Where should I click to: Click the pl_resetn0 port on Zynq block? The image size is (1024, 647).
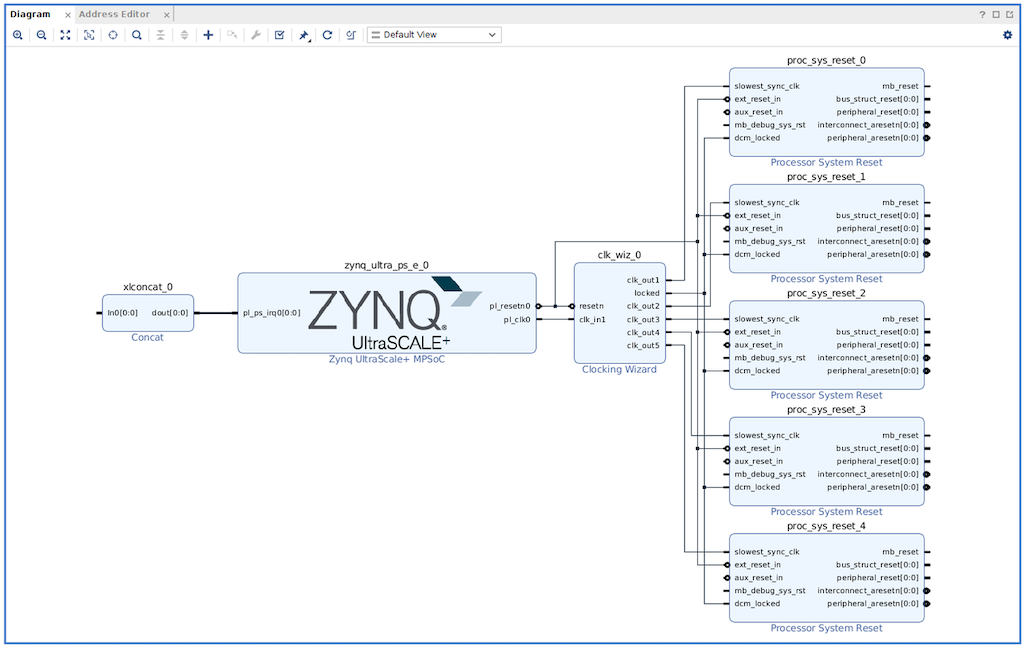tap(510, 306)
